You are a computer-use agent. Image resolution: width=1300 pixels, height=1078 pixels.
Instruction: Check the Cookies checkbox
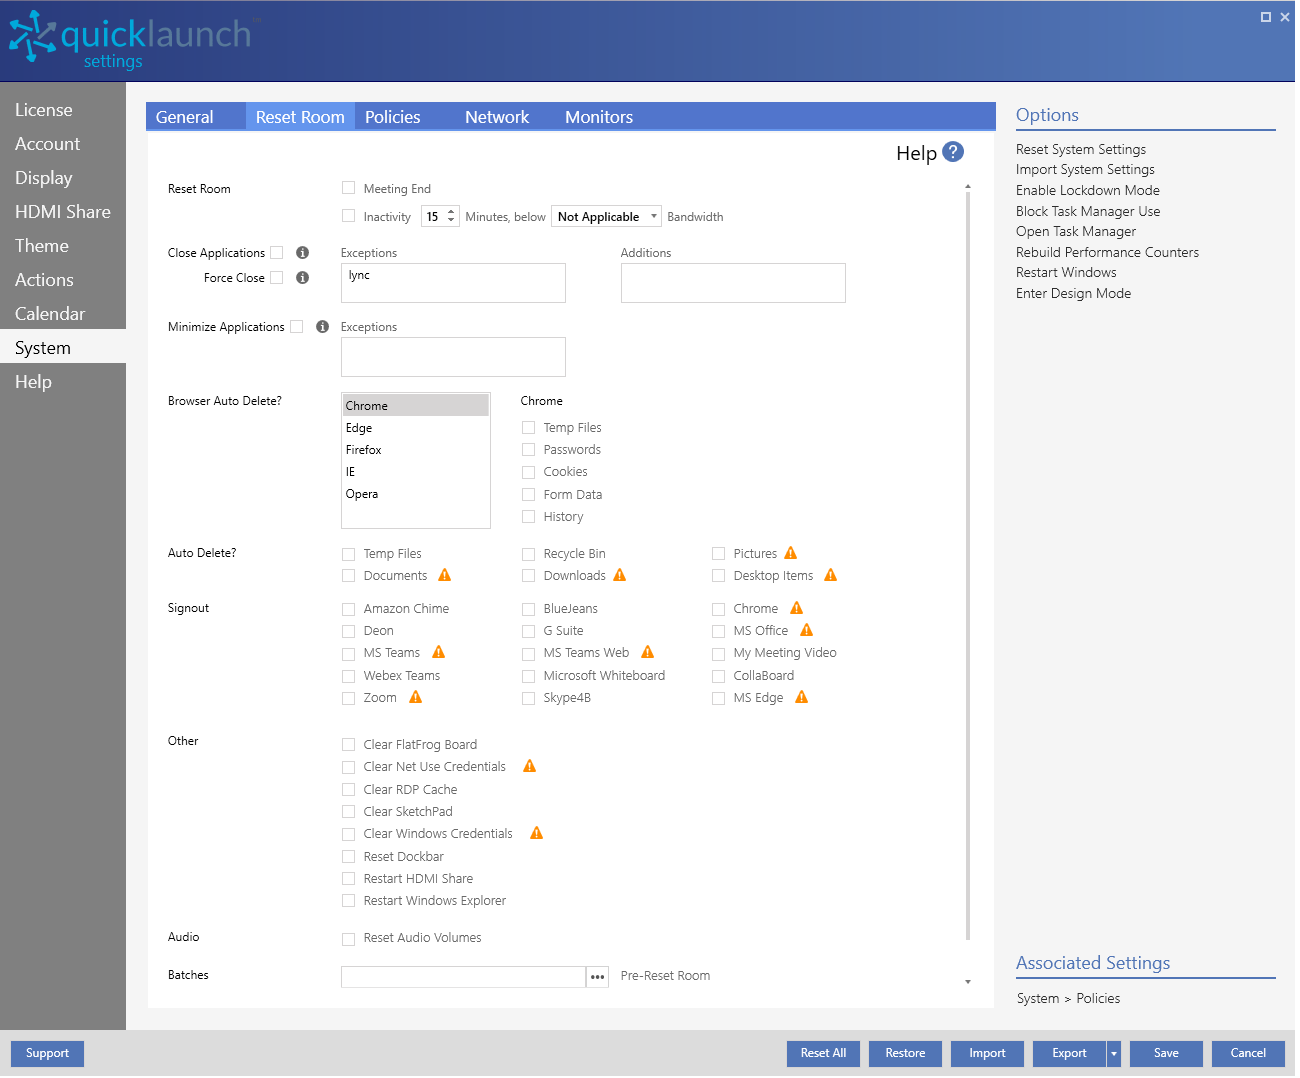tap(528, 472)
